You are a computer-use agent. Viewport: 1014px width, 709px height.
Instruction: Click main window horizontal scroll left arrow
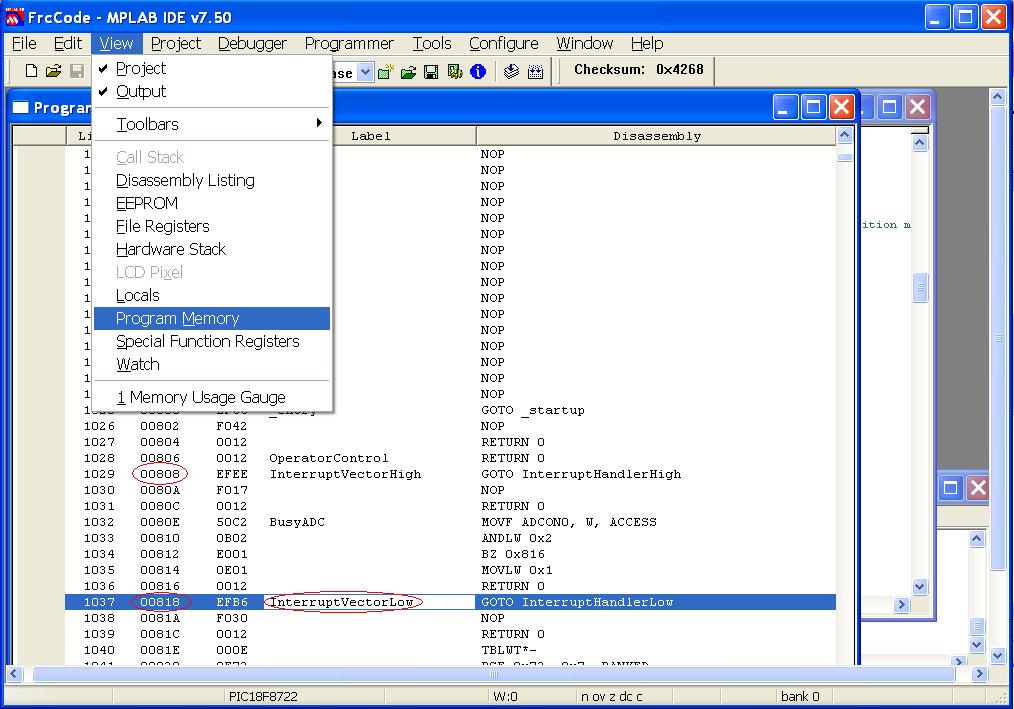[x=14, y=674]
